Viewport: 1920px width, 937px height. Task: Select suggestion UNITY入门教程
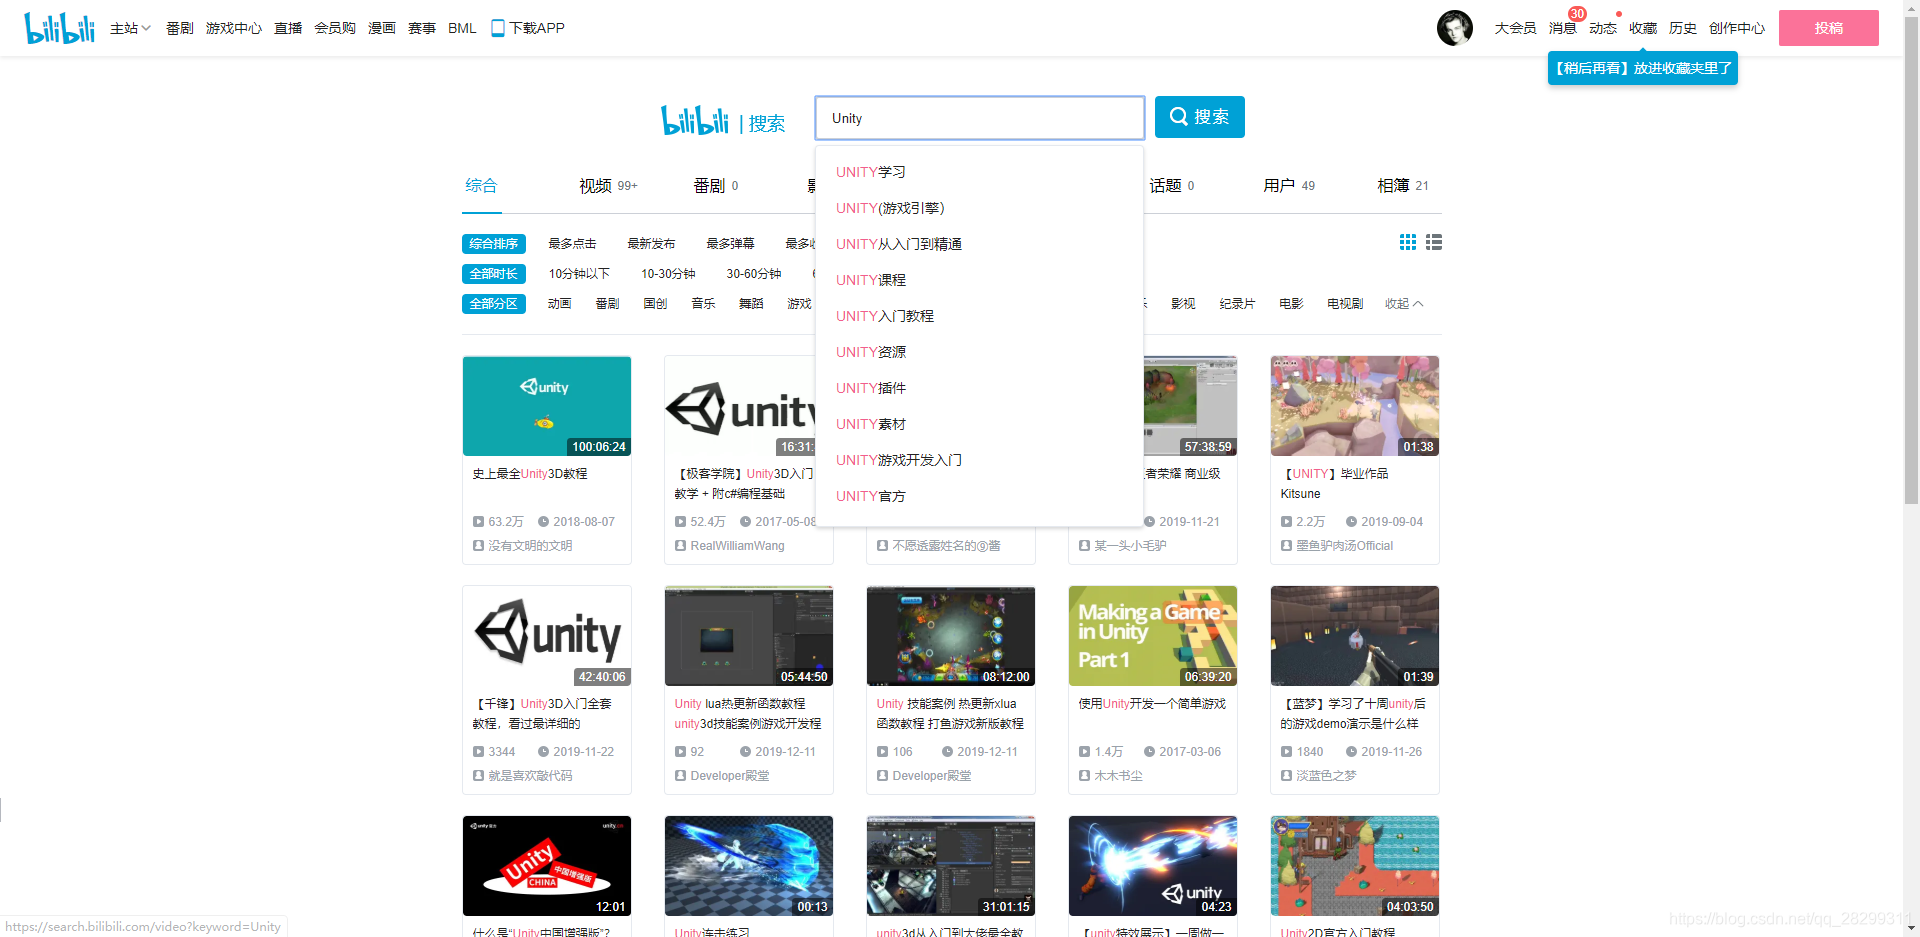pos(979,316)
